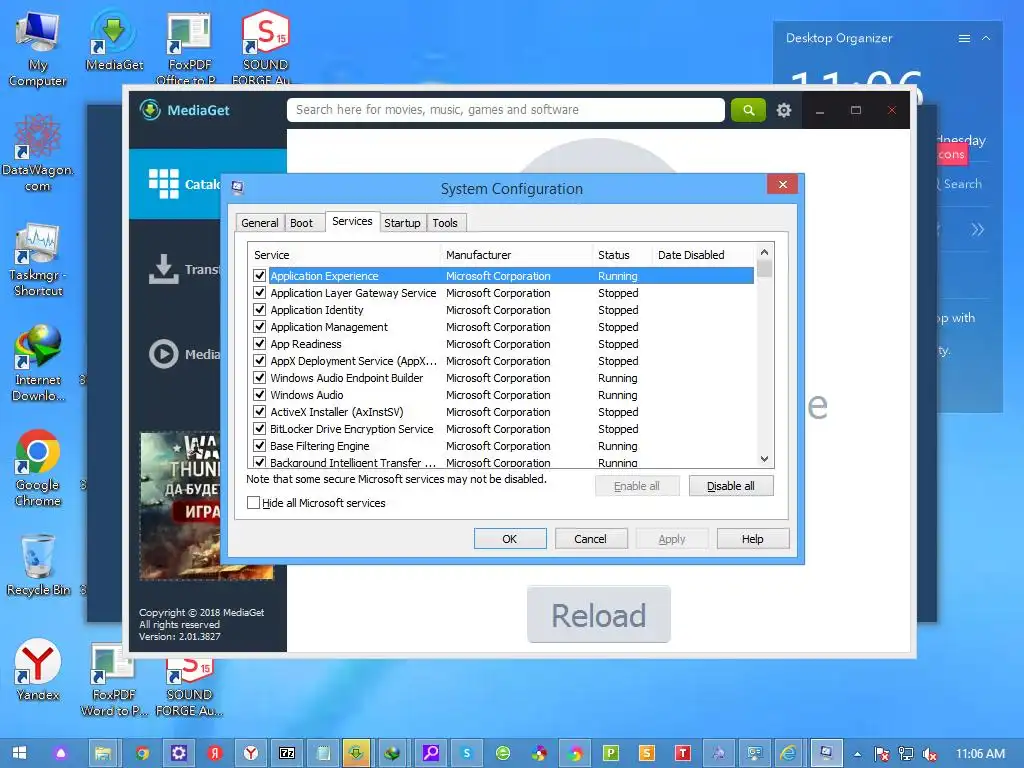Open the Windows Start button
This screenshot has width=1024, height=768.
[20, 753]
